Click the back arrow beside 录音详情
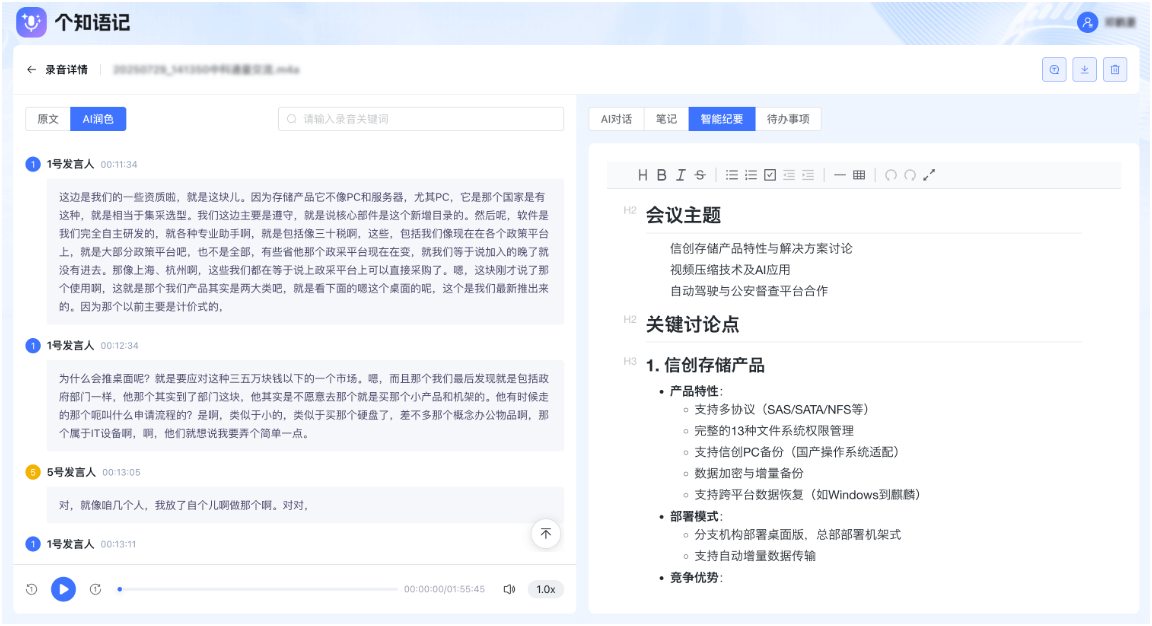1152x626 pixels. [x=32, y=70]
